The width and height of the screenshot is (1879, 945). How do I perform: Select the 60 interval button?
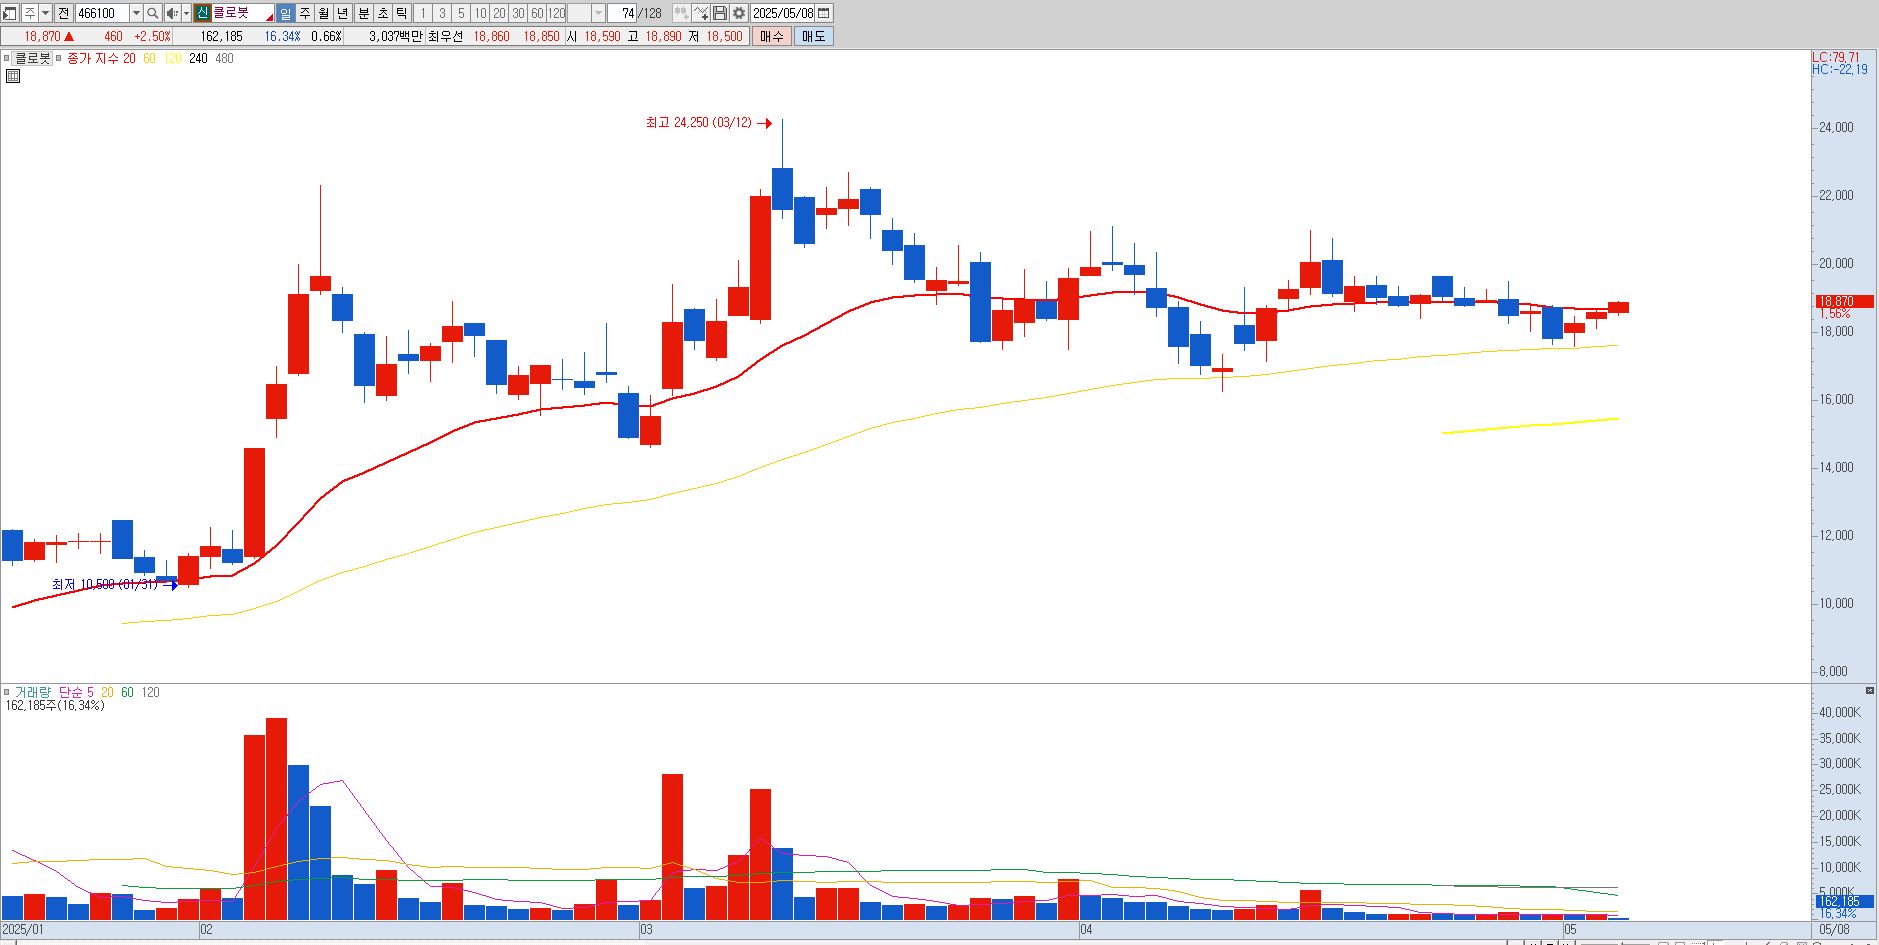[x=538, y=13]
